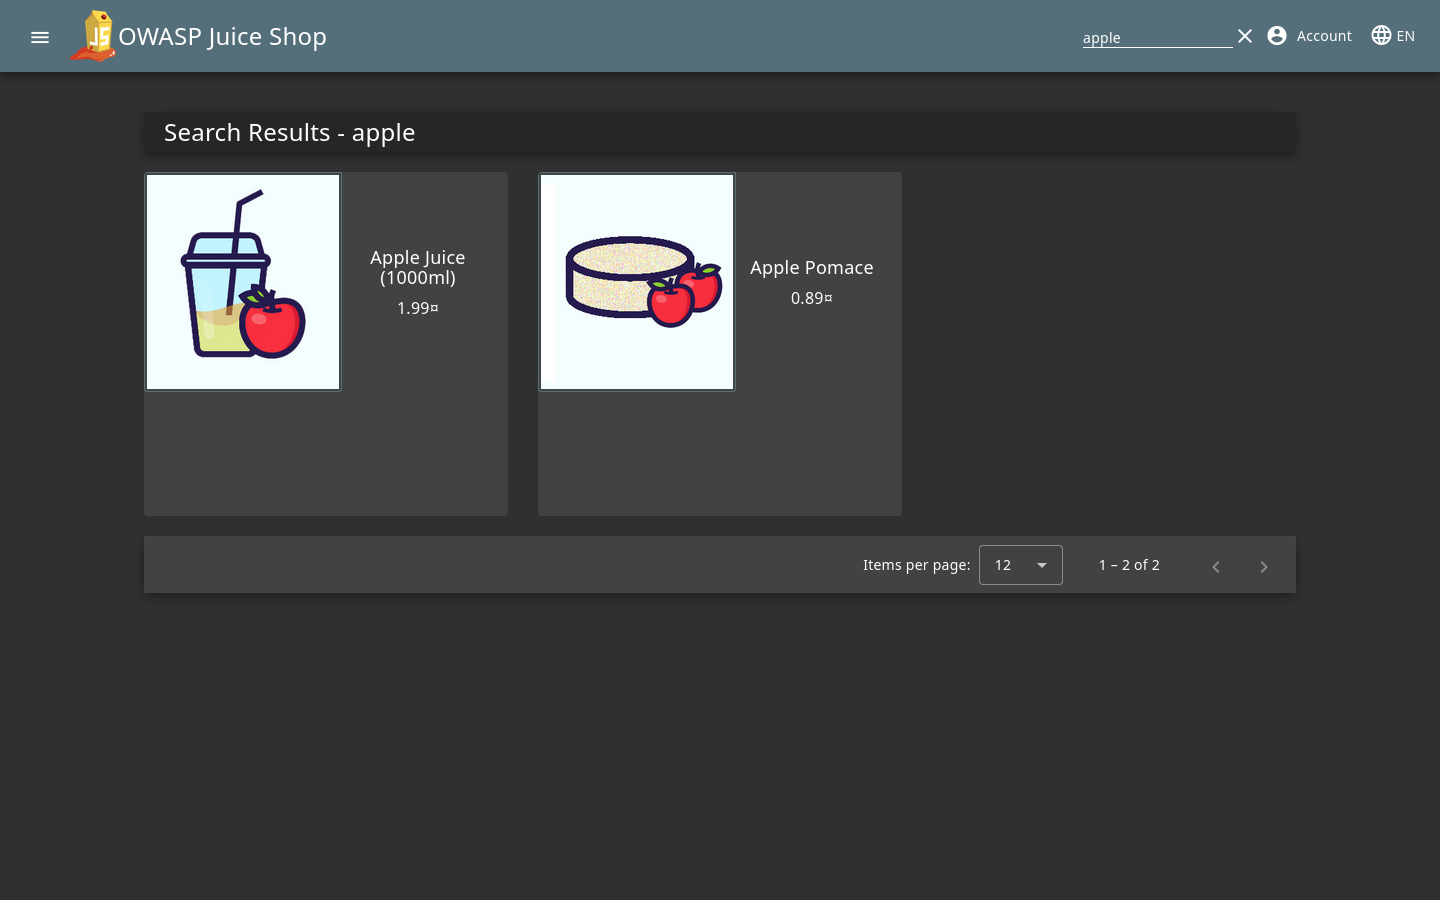Click into the search field containing apple
The width and height of the screenshot is (1440, 900).
click(1156, 38)
